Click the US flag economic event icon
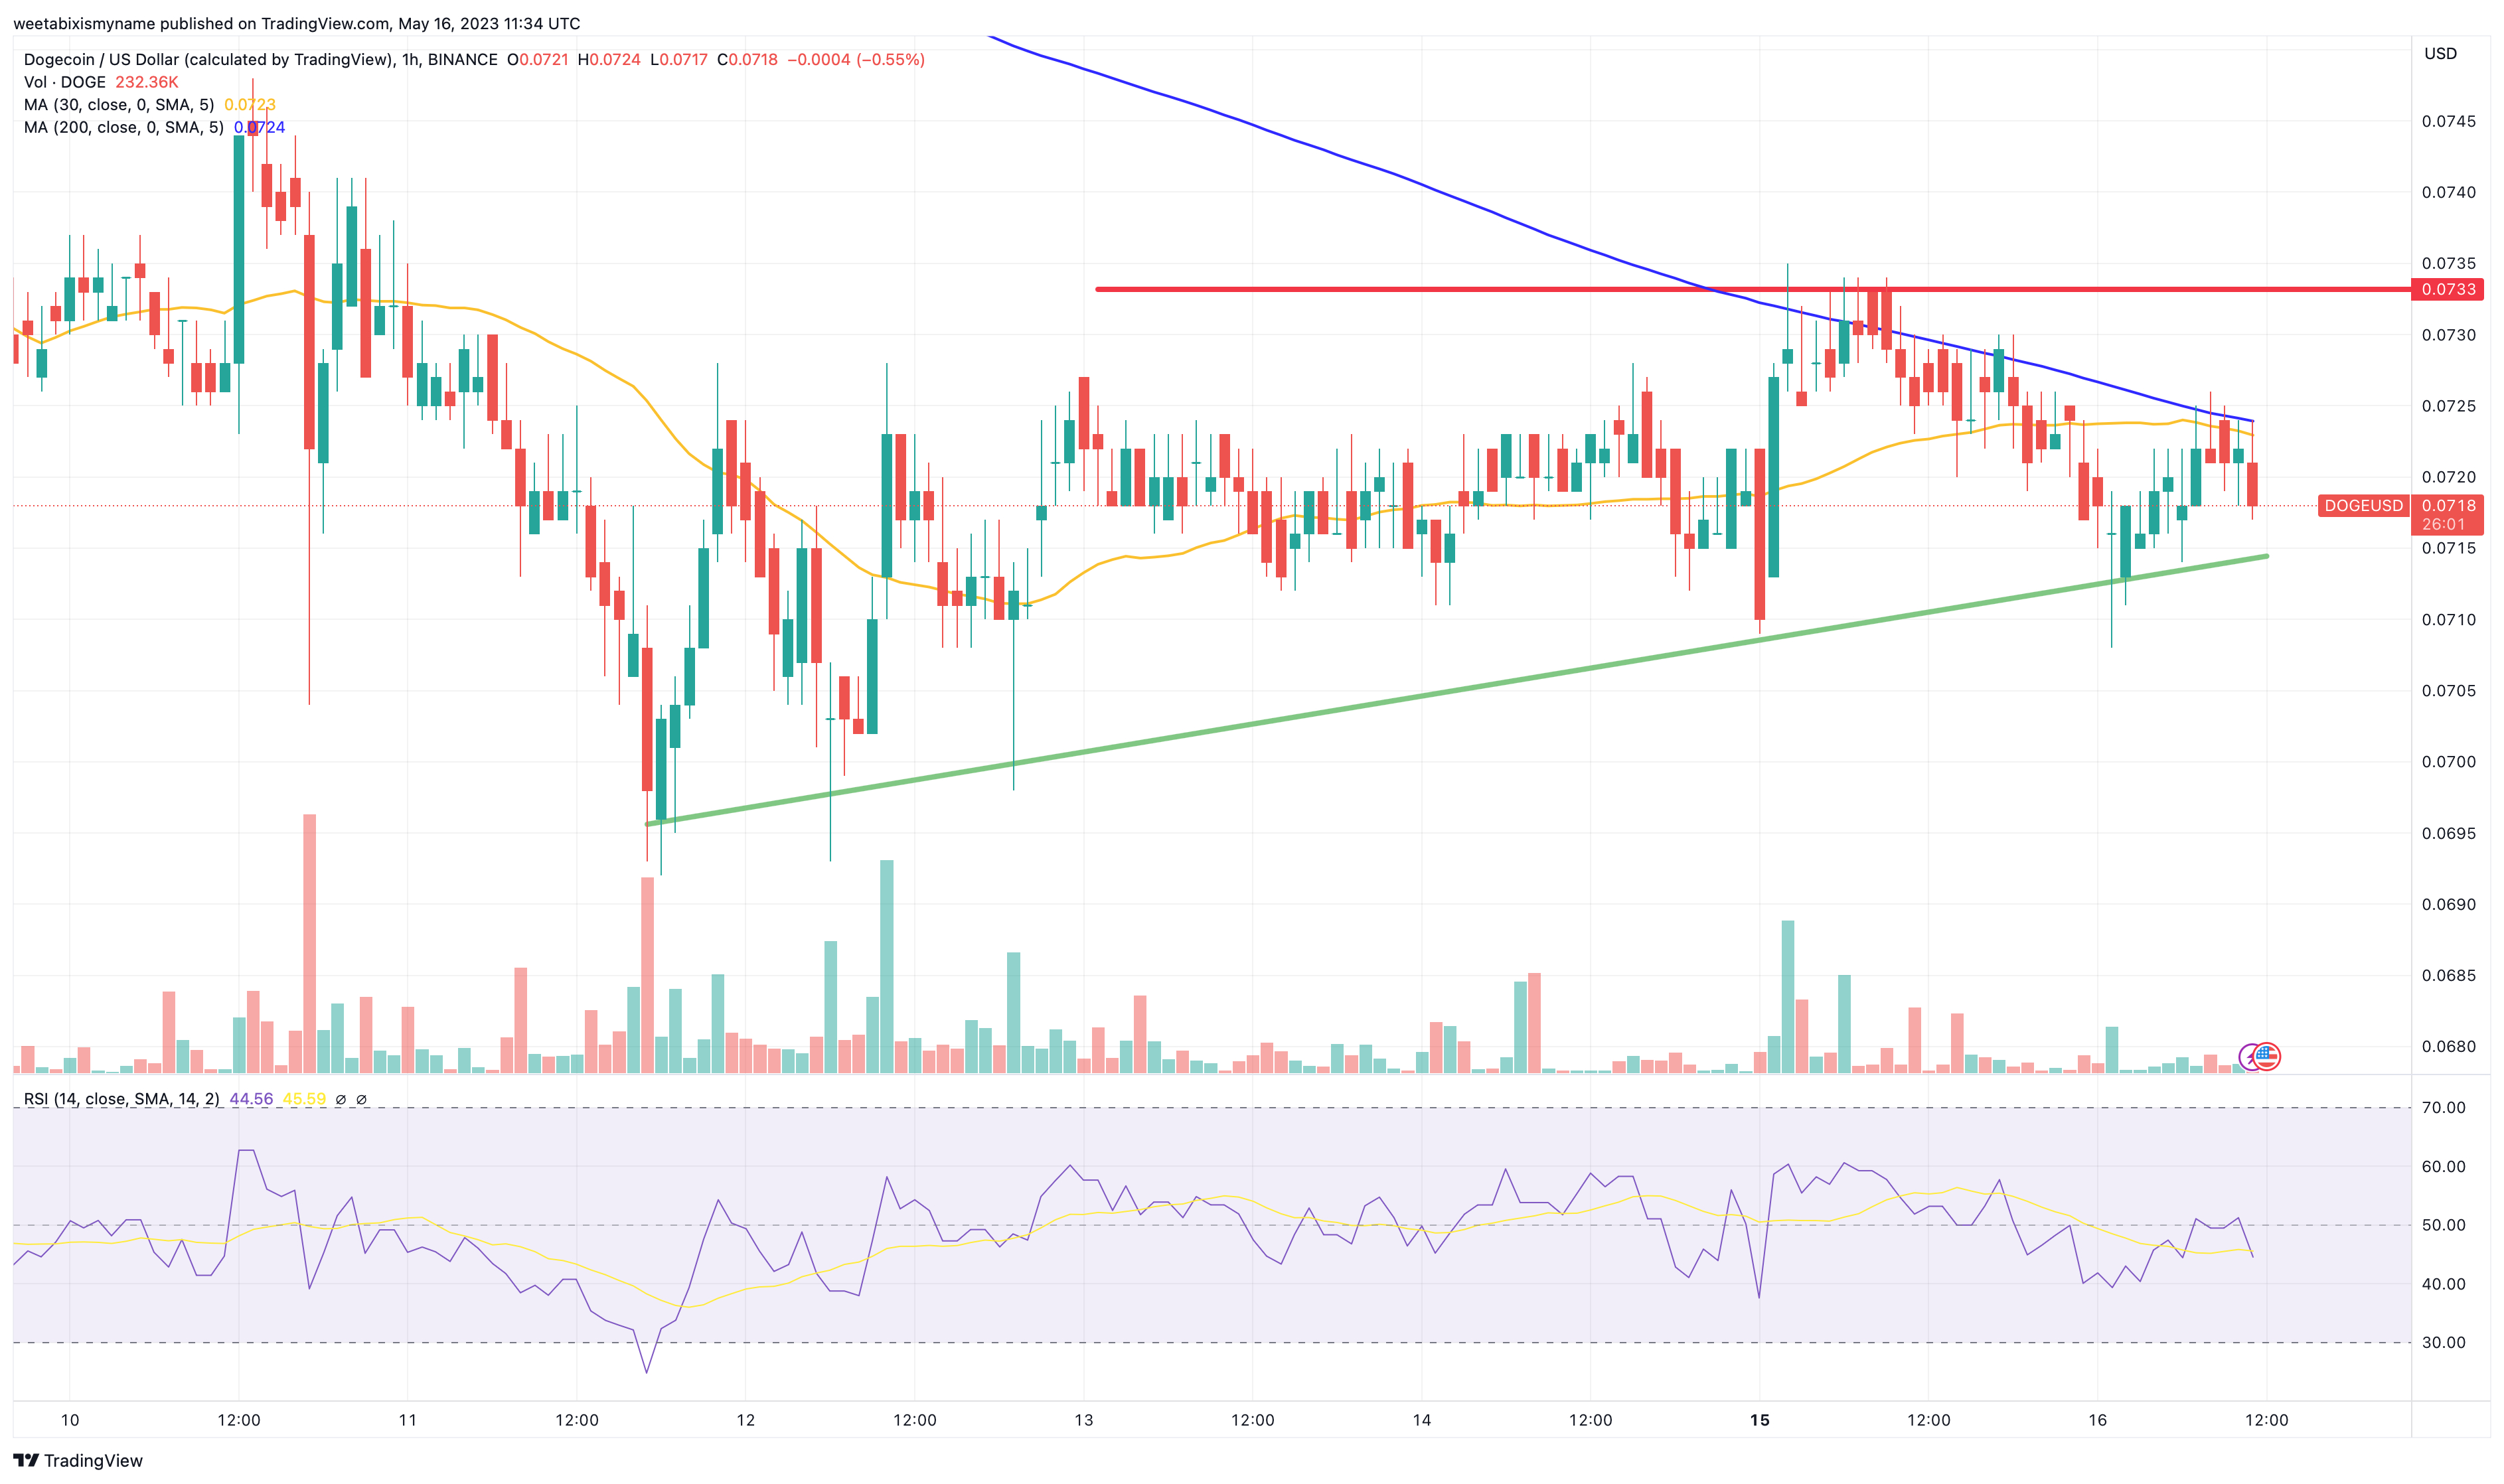The height and width of the screenshot is (1484, 2504). [2267, 1056]
